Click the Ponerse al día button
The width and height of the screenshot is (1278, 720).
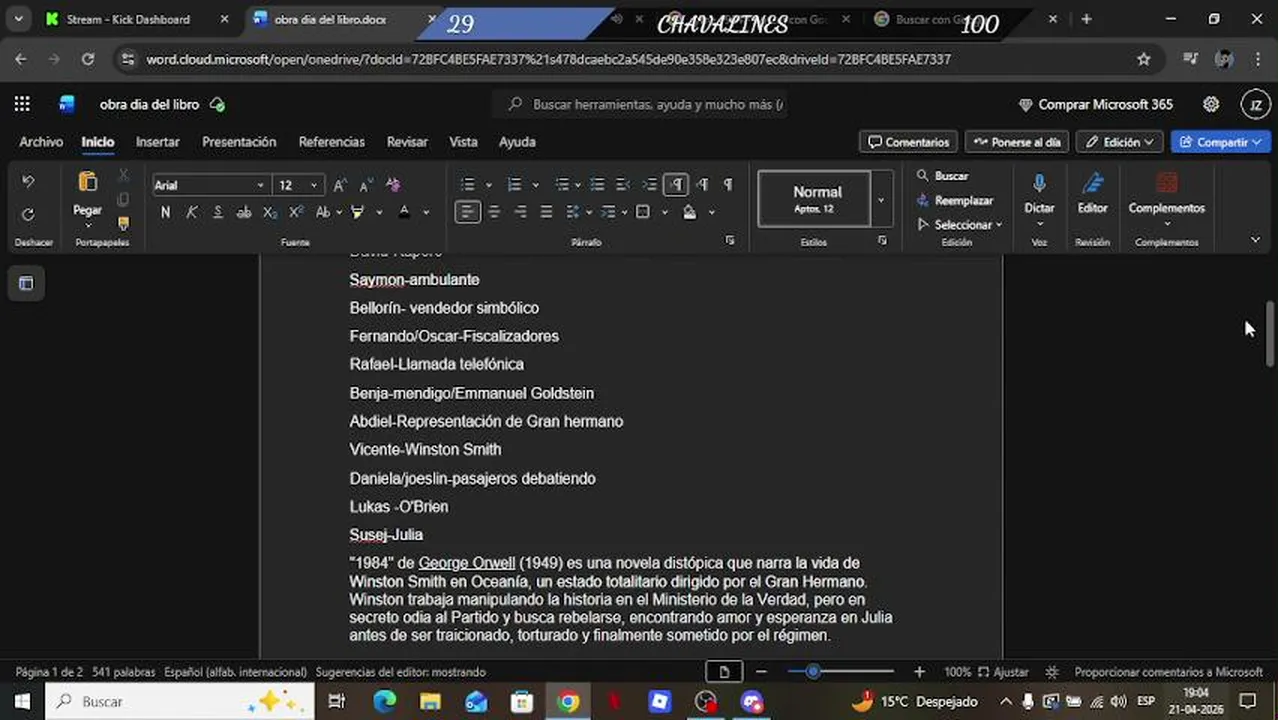[x=1017, y=142]
